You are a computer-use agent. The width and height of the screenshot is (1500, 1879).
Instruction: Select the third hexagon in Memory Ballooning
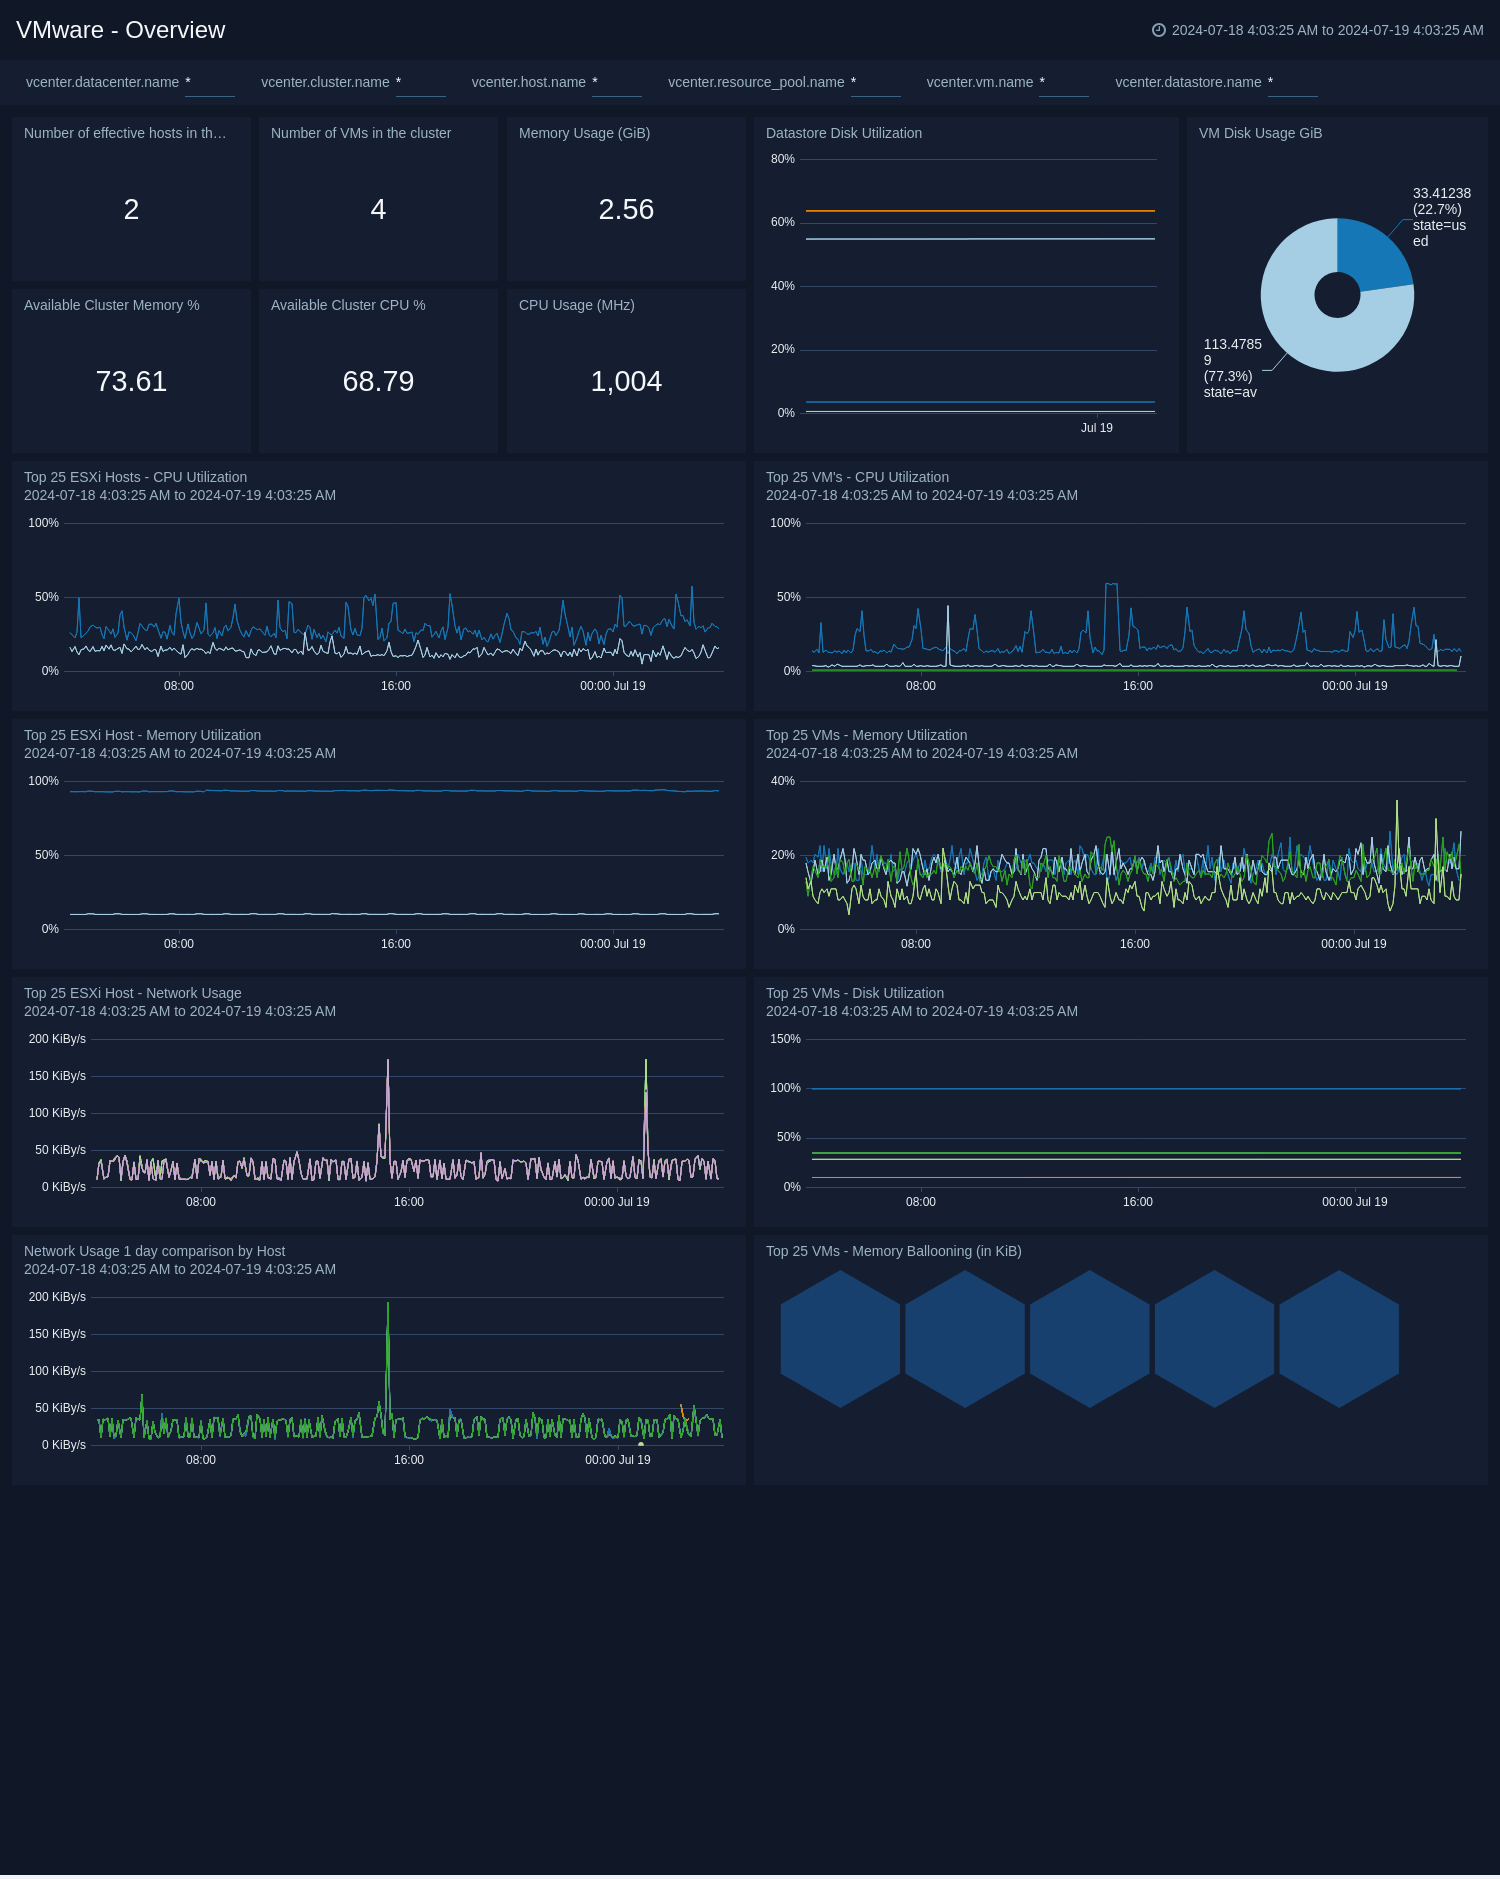tap(1090, 1339)
